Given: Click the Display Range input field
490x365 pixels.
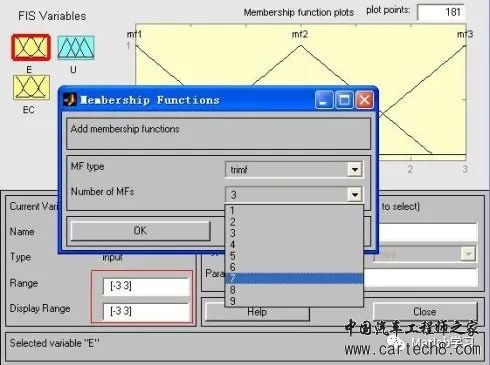Looking at the screenshot, I should coord(146,311).
